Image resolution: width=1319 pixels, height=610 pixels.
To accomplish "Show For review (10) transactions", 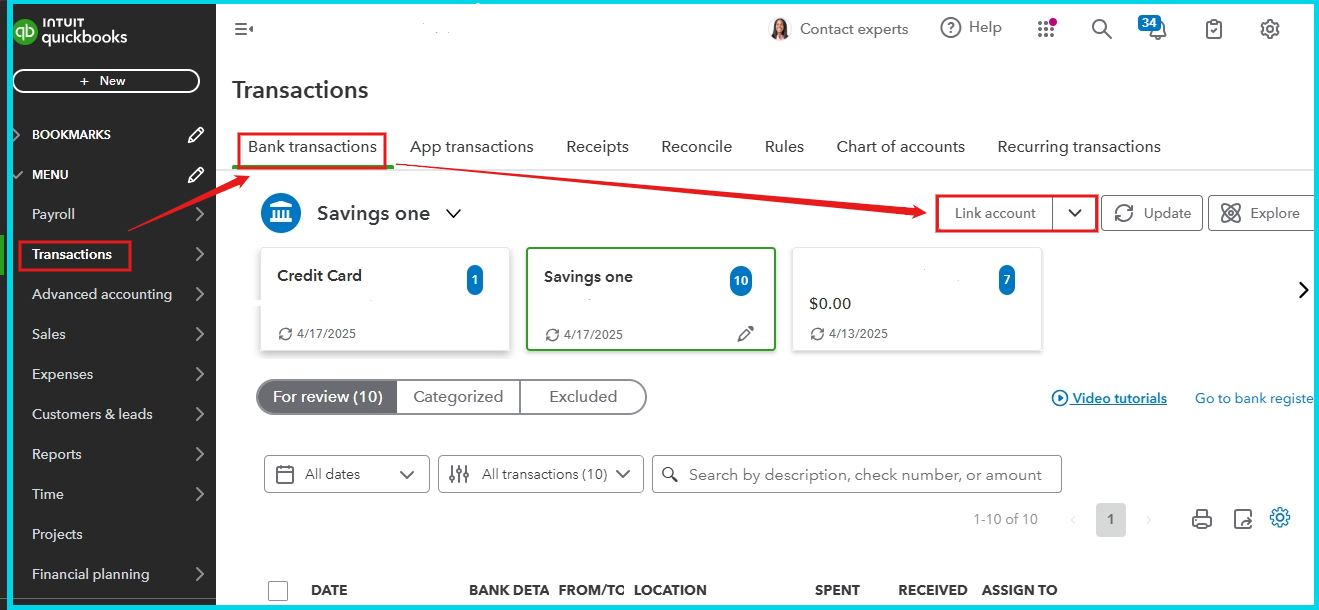I will 328,397.
